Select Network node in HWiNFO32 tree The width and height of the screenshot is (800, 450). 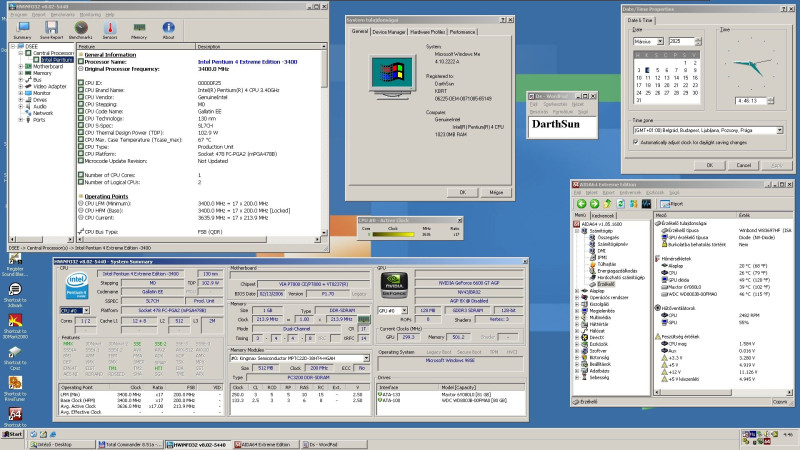43,113
